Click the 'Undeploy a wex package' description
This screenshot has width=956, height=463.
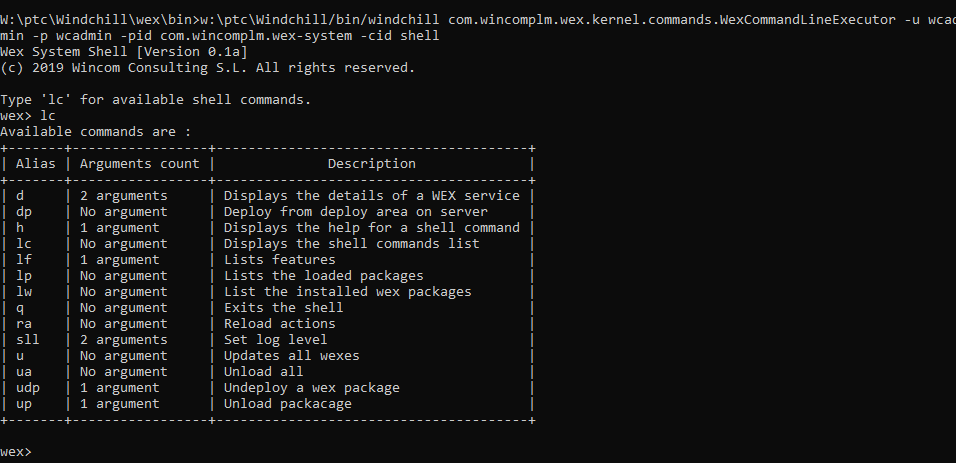[x=311, y=388]
